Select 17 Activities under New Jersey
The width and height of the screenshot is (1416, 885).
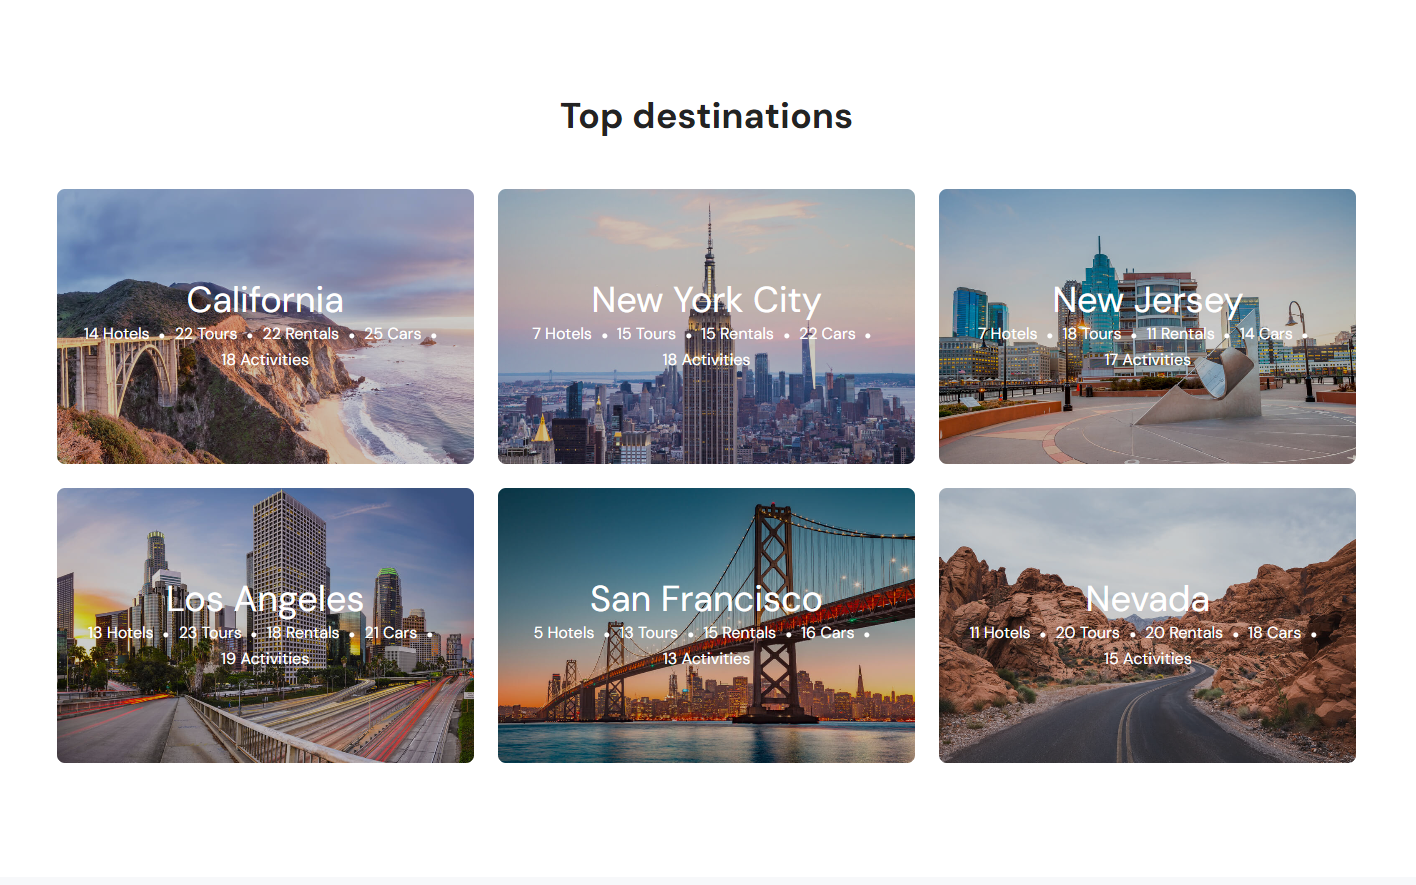tap(1147, 360)
